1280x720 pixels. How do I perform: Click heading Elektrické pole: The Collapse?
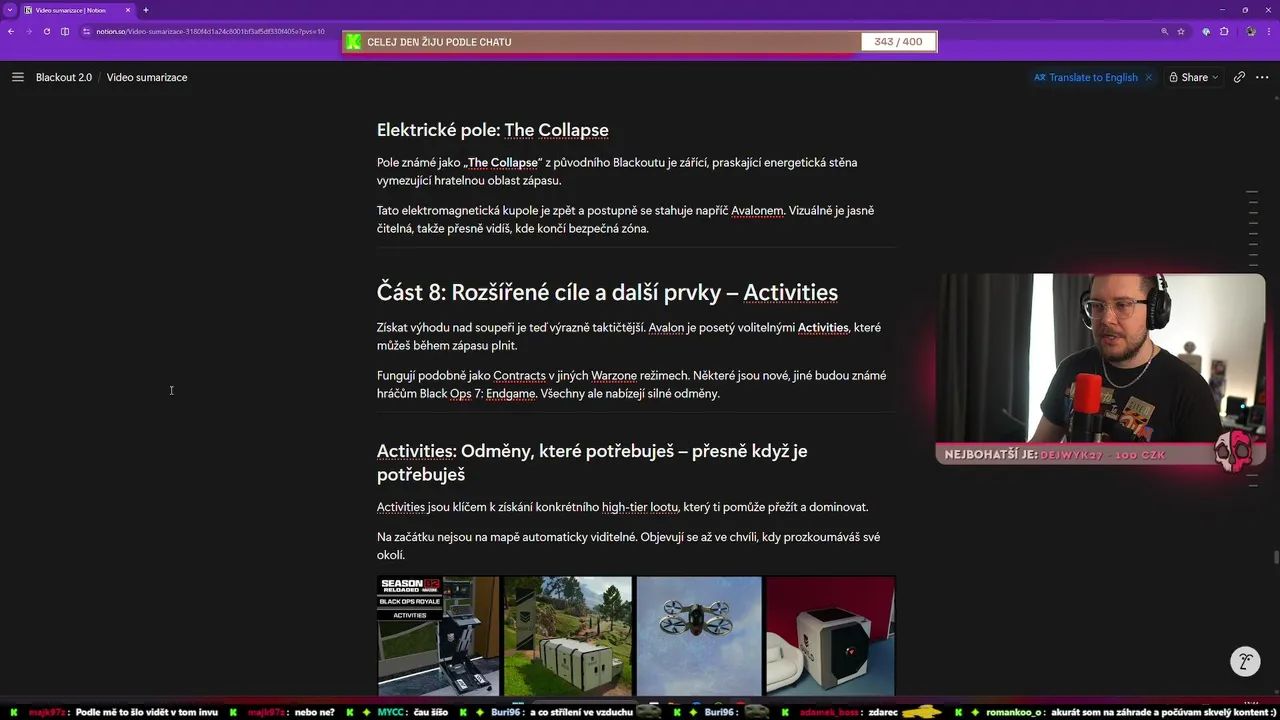(x=492, y=130)
